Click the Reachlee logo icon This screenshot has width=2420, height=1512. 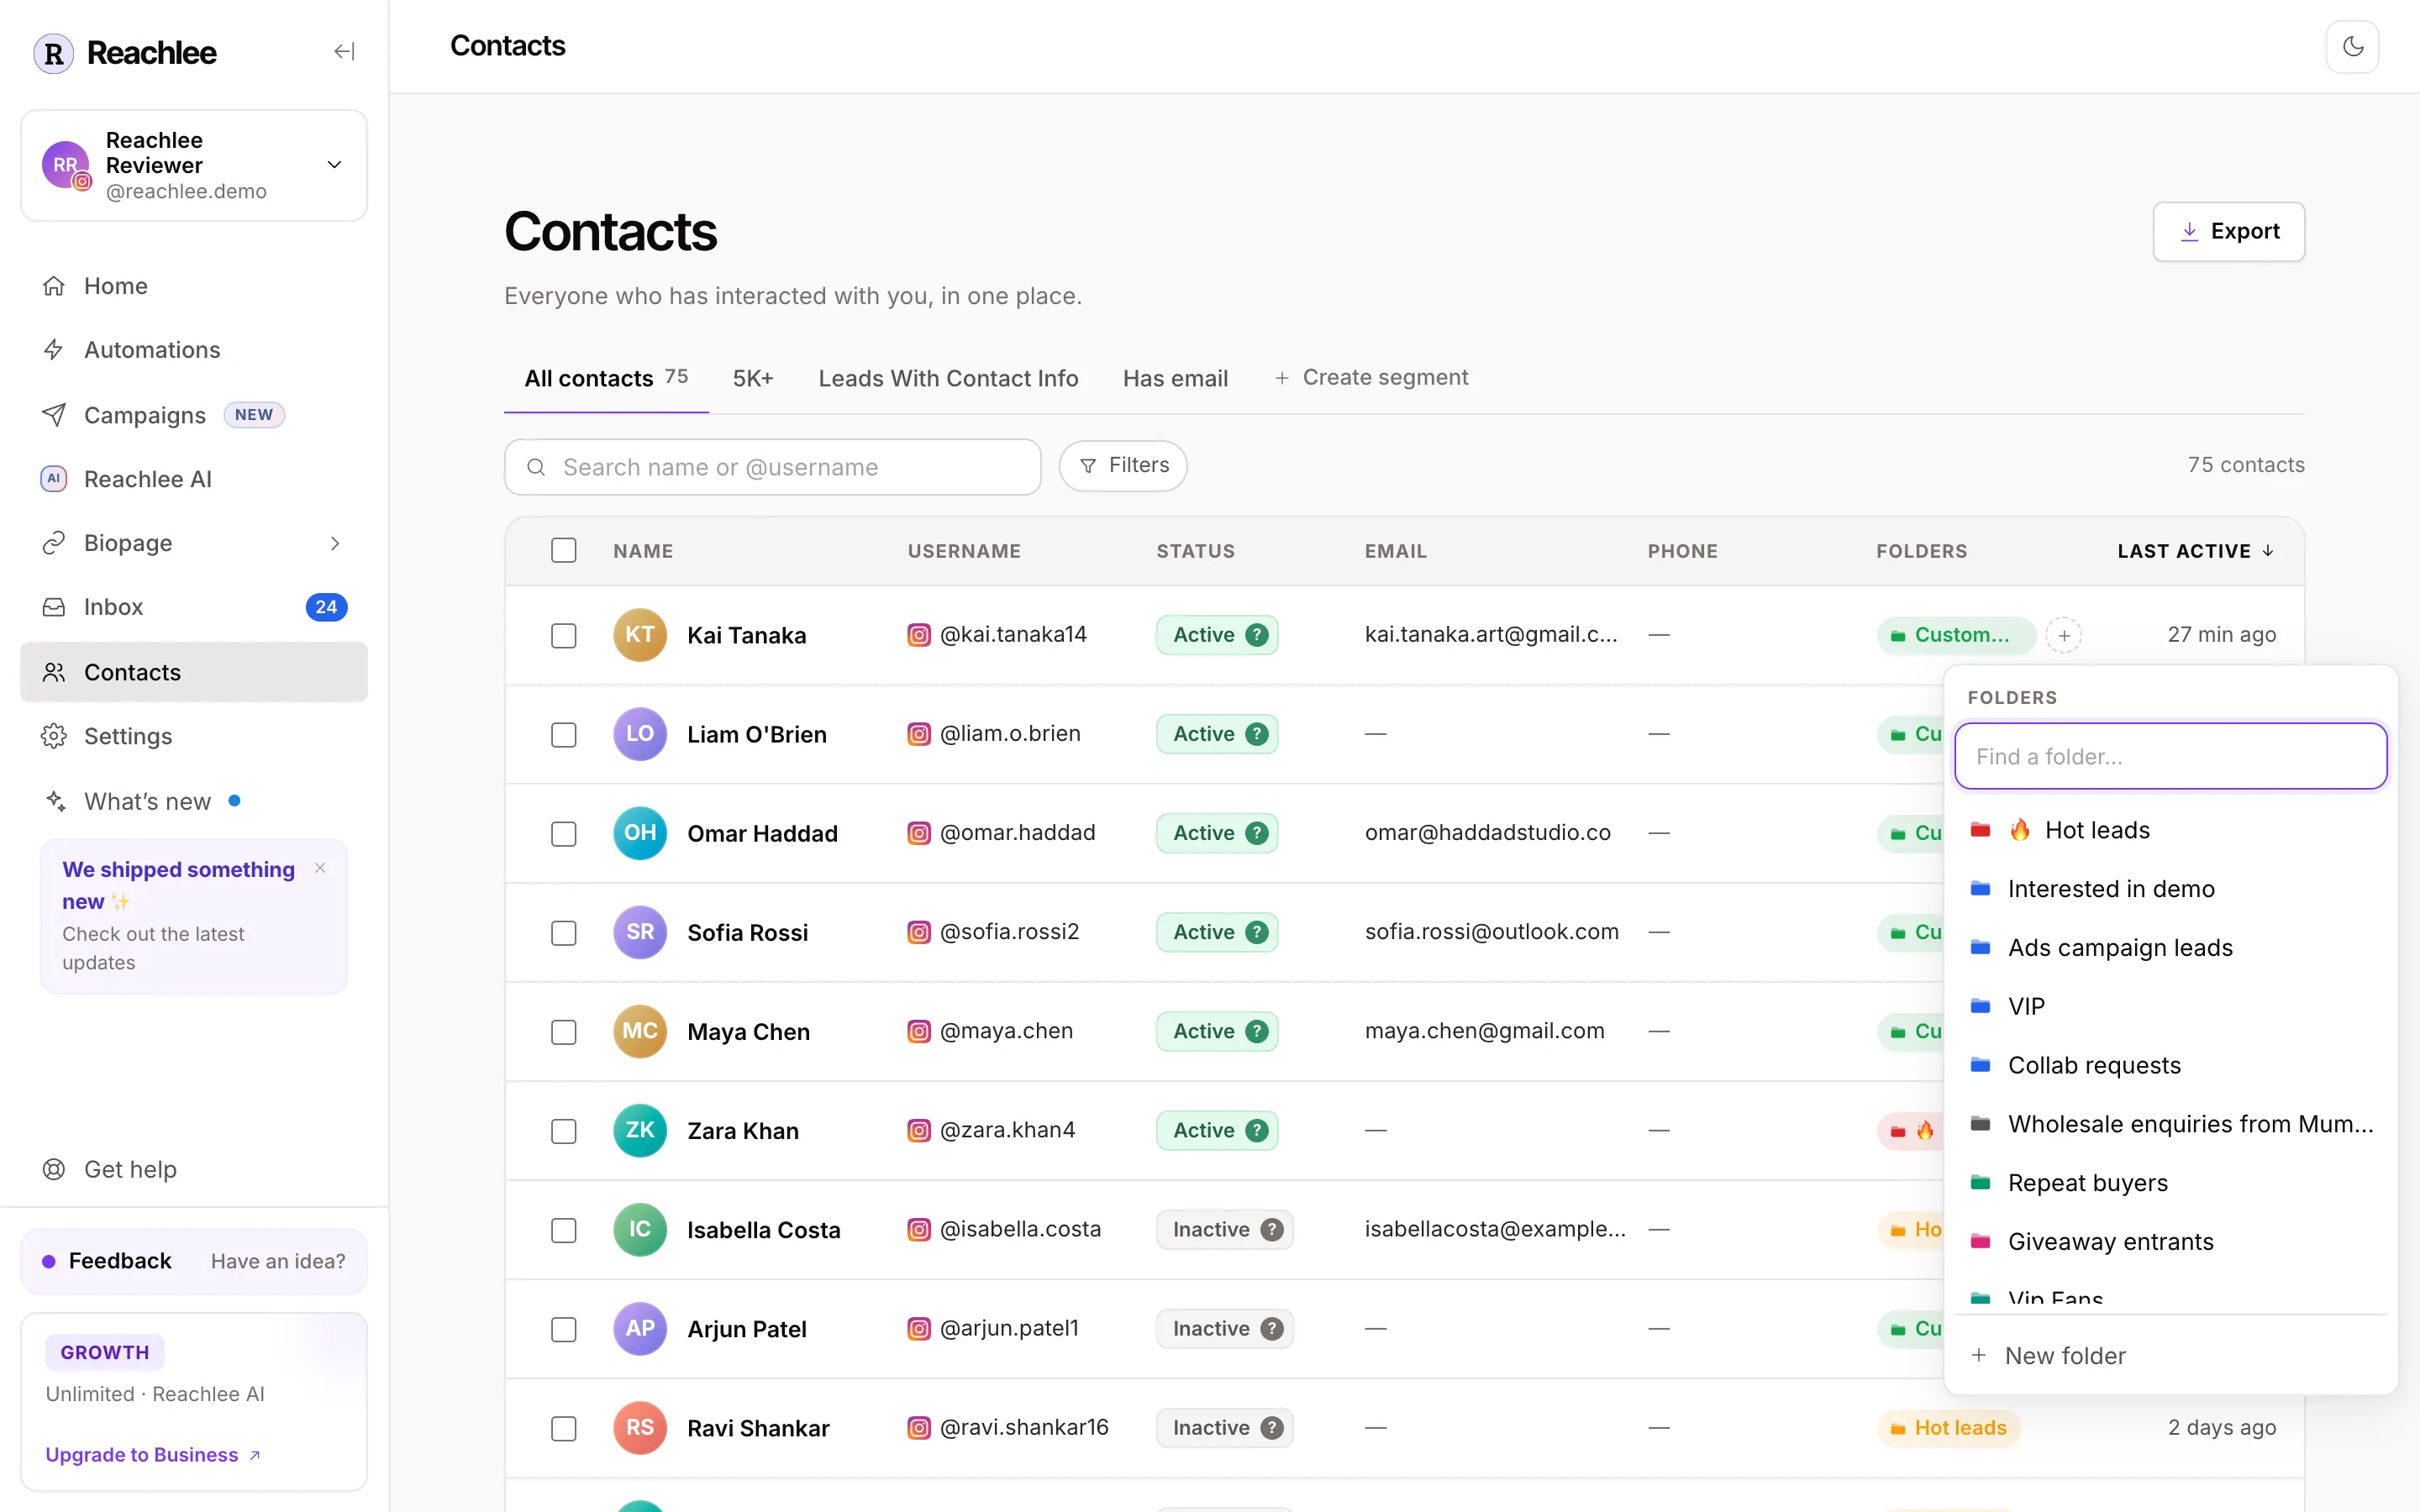[x=54, y=53]
